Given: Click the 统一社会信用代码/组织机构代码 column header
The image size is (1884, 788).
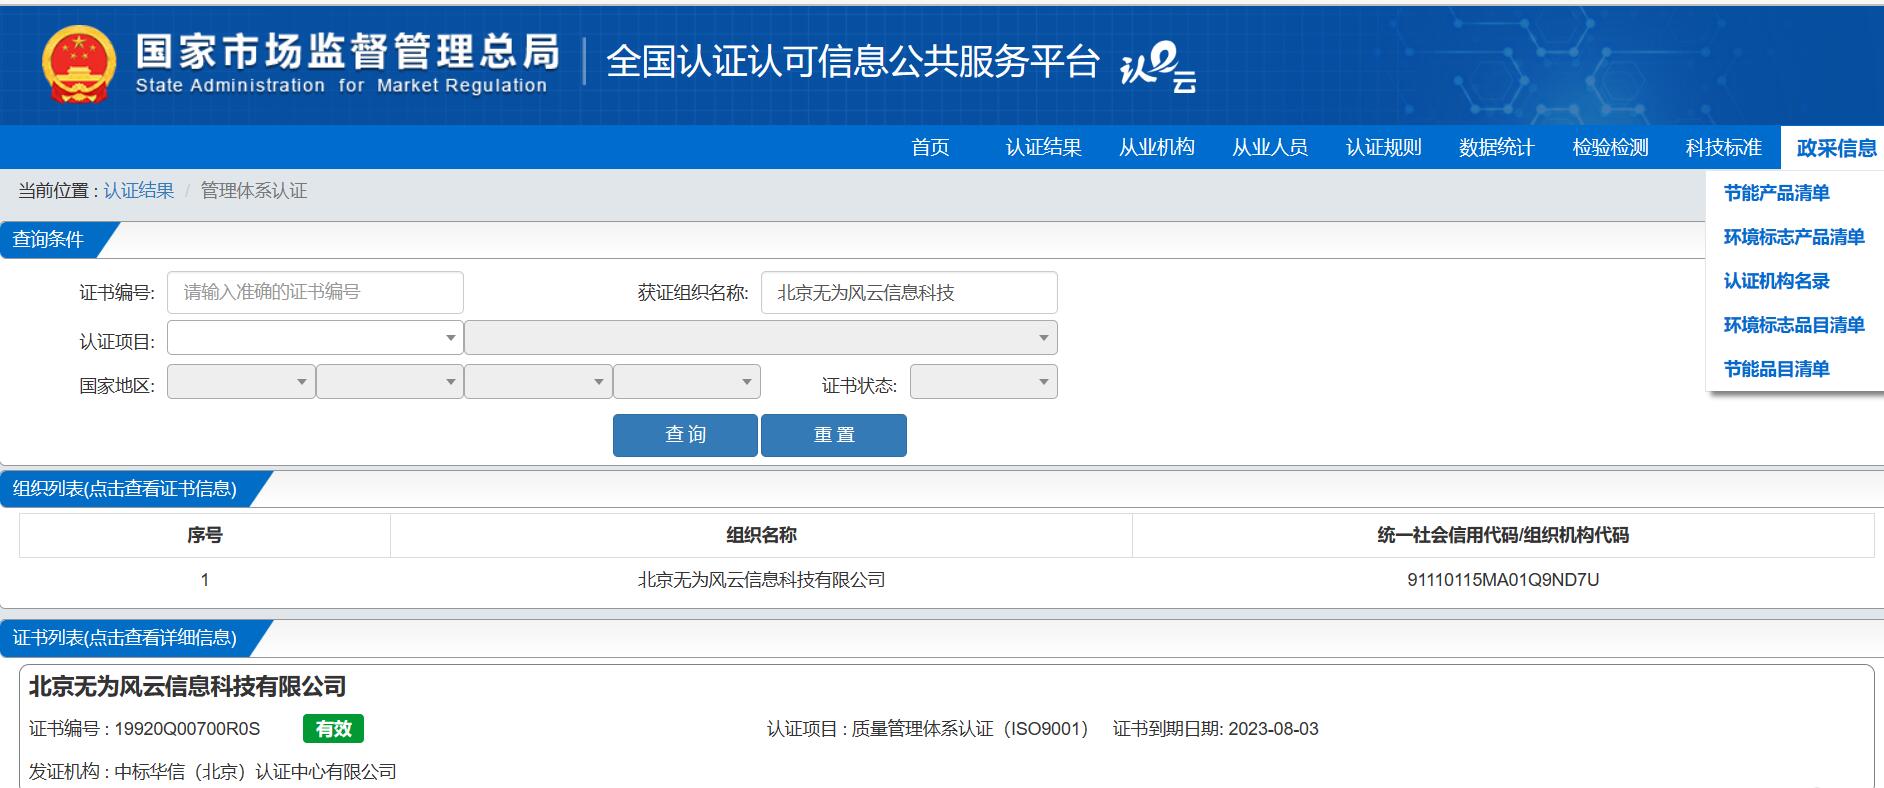Looking at the screenshot, I should click(1503, 535).
